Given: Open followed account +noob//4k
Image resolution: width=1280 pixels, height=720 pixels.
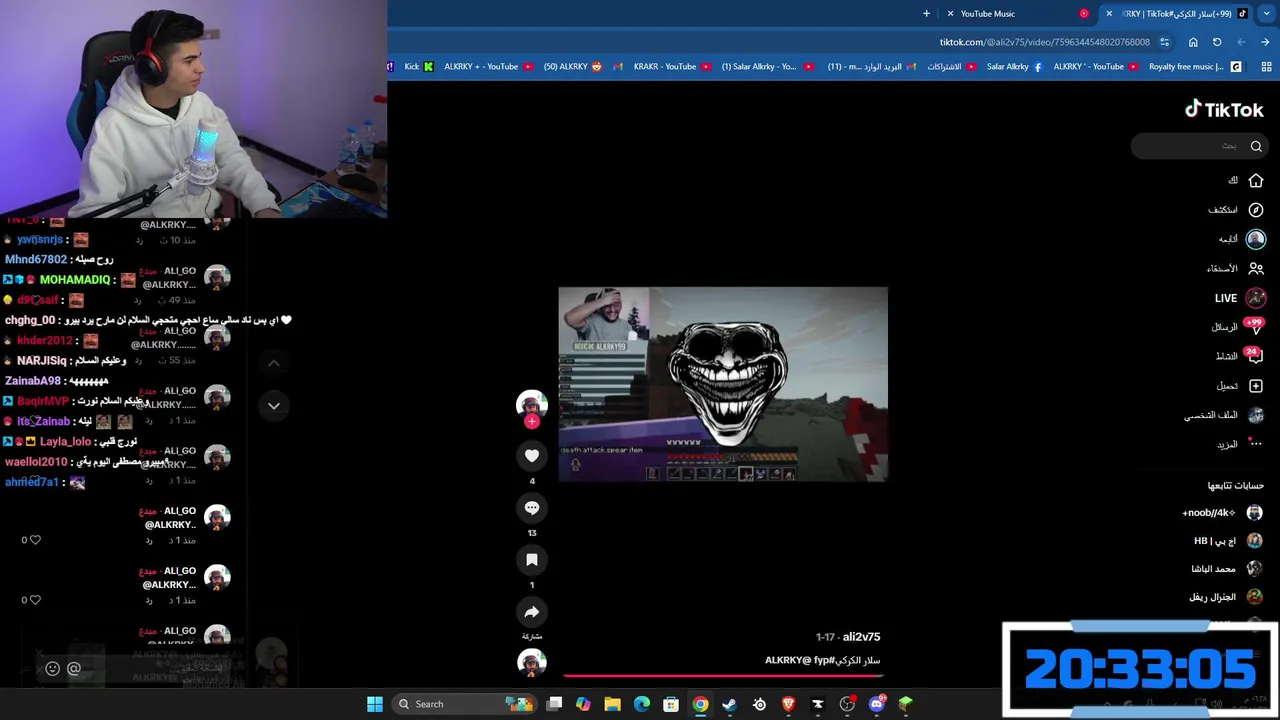Looking at the screenshot, I should (1222, 513).
